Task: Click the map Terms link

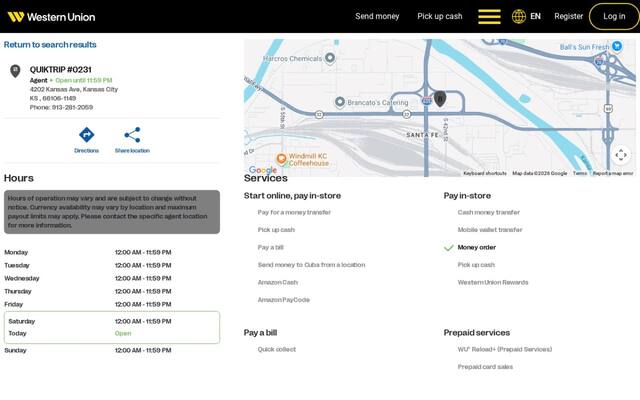Action: tap(580, 173)
